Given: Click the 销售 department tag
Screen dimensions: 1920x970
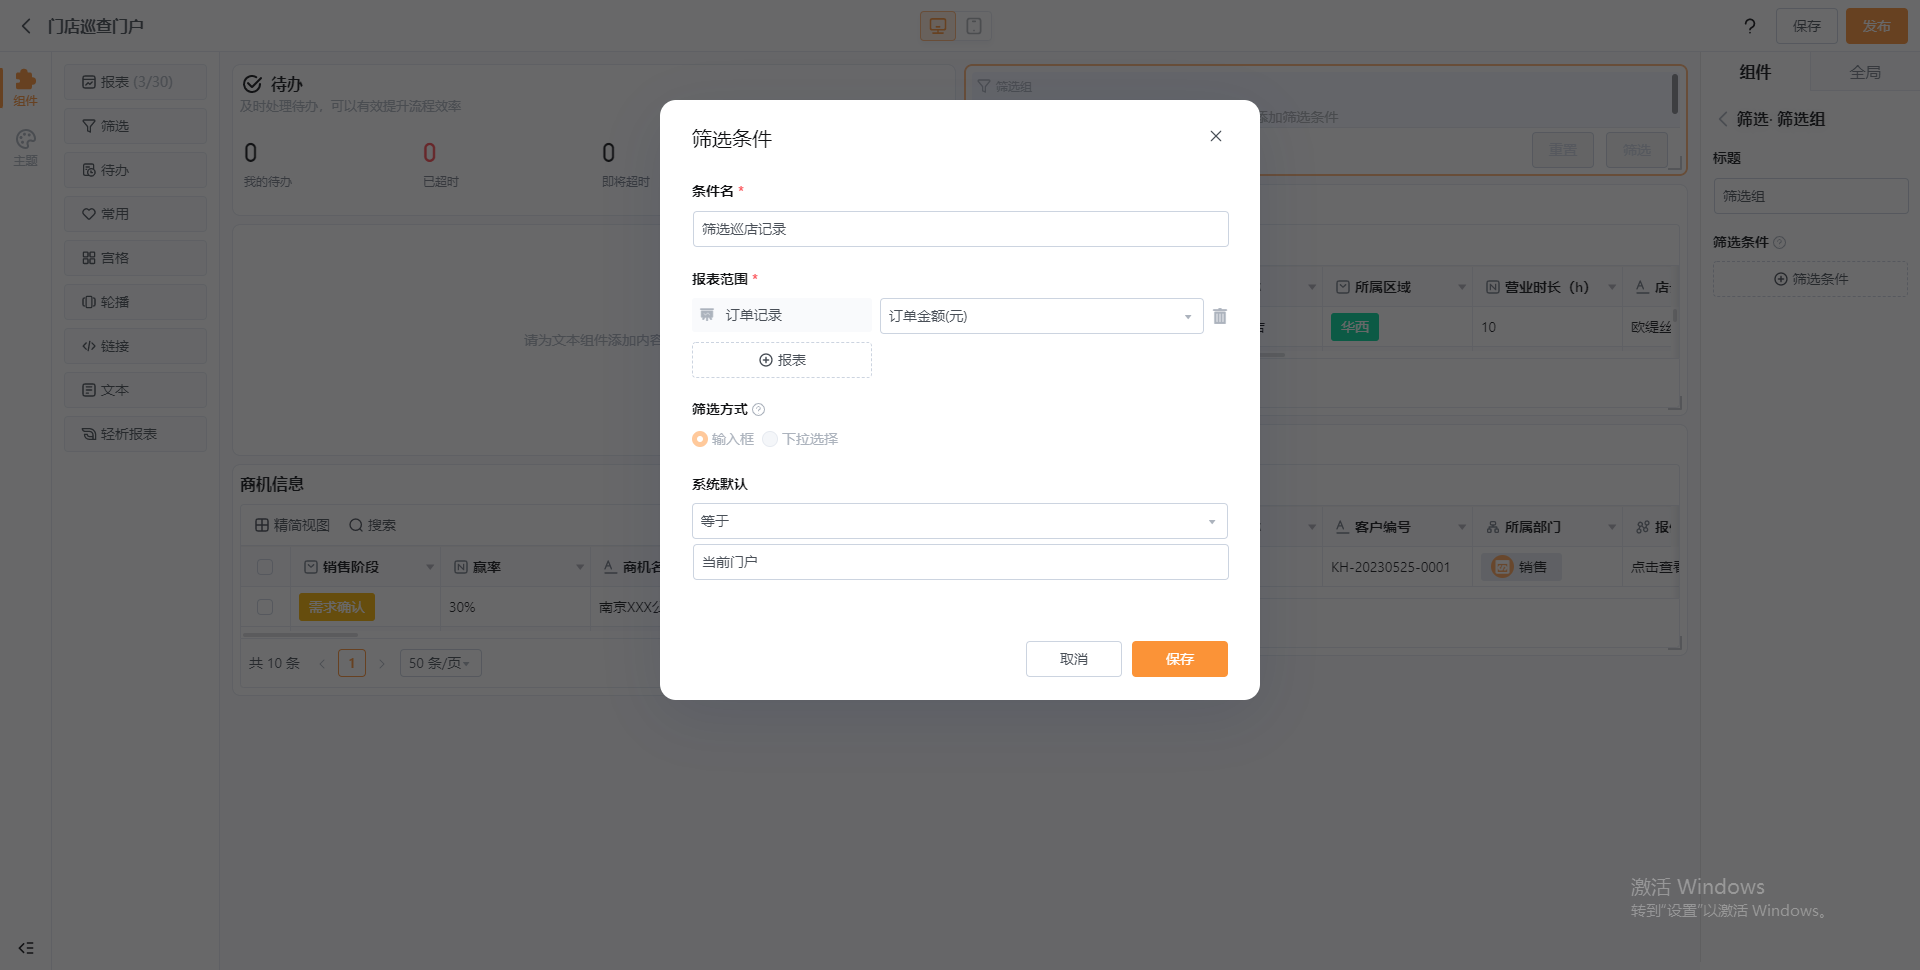Looking at the screenshot, I should coord(1521,567).
